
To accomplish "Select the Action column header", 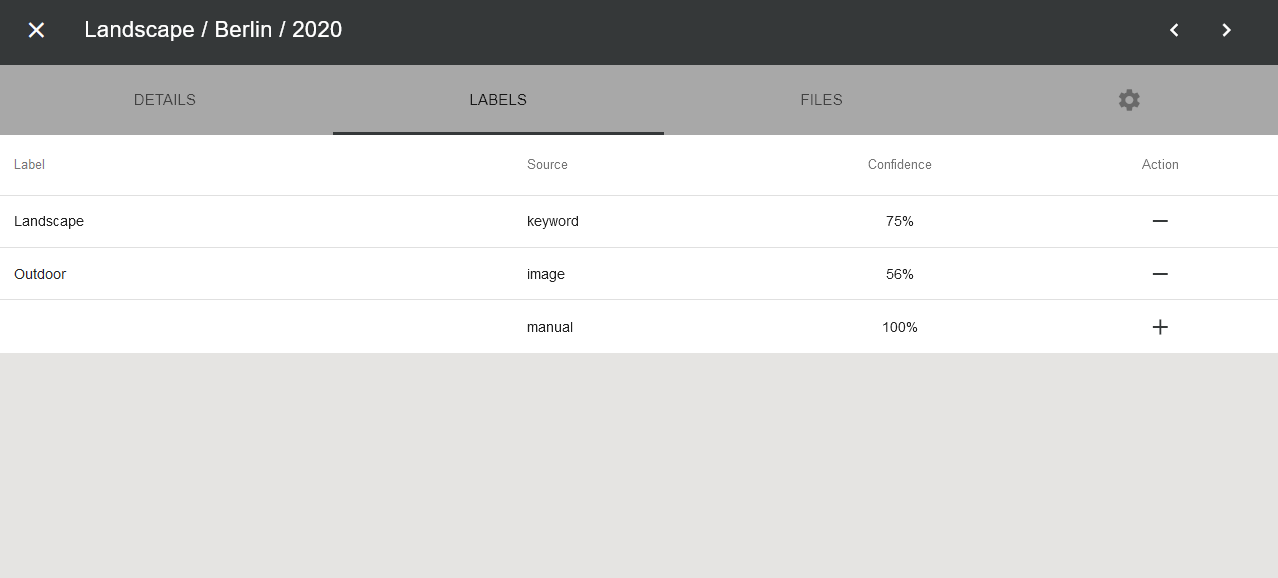I will click(x=1159, y=164).
